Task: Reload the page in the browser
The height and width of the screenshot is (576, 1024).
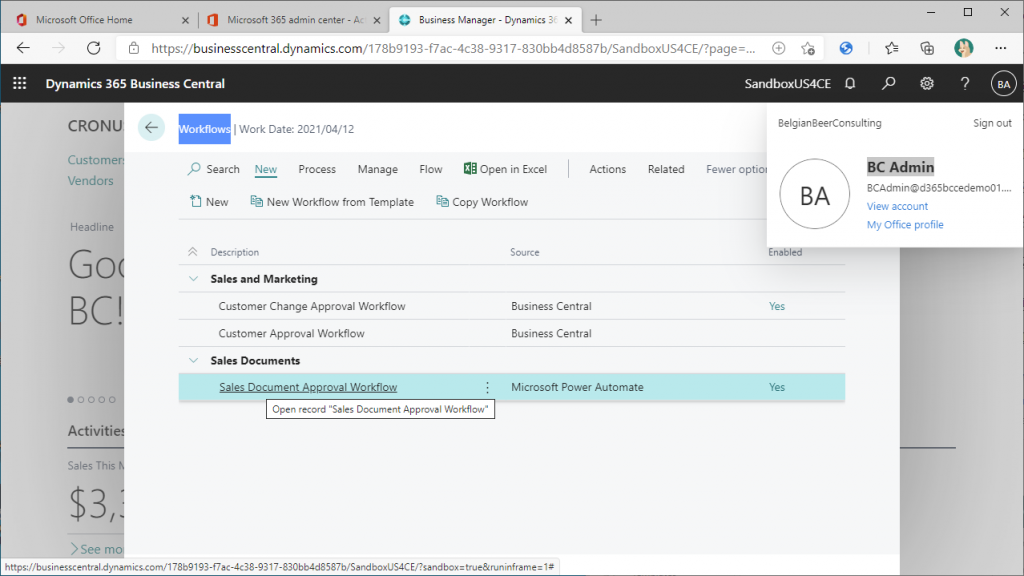Action: click(94, 48)
